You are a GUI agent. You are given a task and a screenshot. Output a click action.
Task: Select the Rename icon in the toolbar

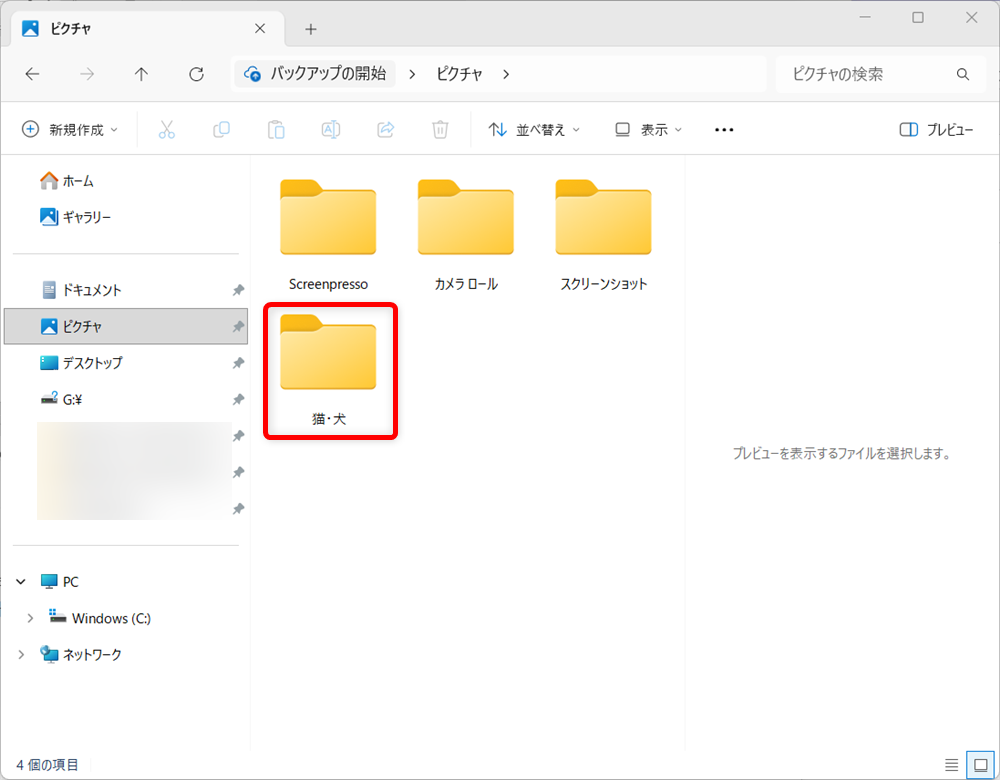pyautogui.click(x=331, y=129)
